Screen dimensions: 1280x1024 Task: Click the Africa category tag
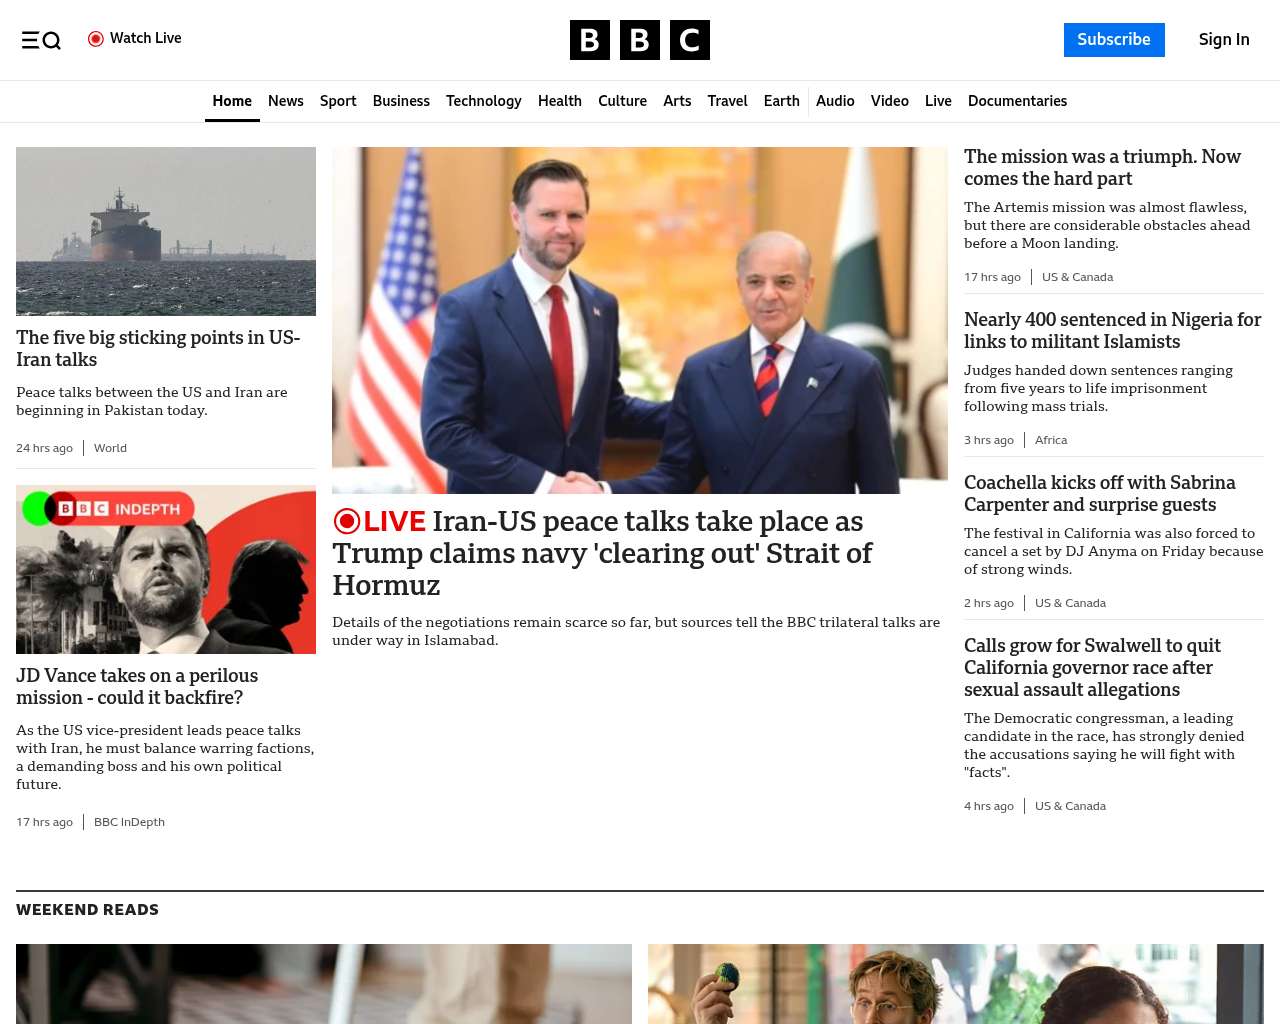pos(1051,440)
